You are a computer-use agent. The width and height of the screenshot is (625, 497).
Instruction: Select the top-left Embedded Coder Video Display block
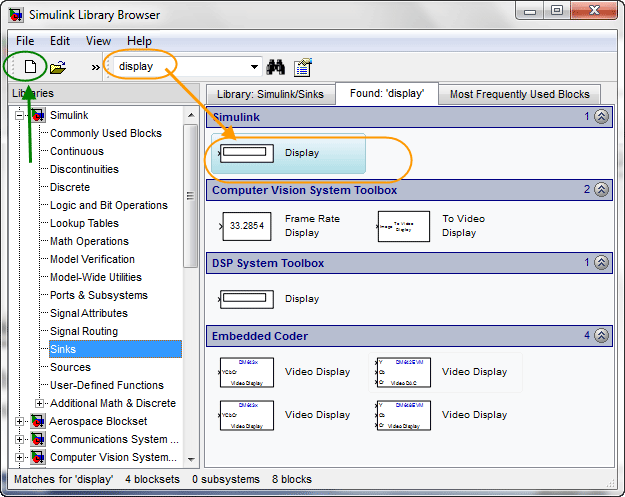pyautogui.click(x=246, y=372)
